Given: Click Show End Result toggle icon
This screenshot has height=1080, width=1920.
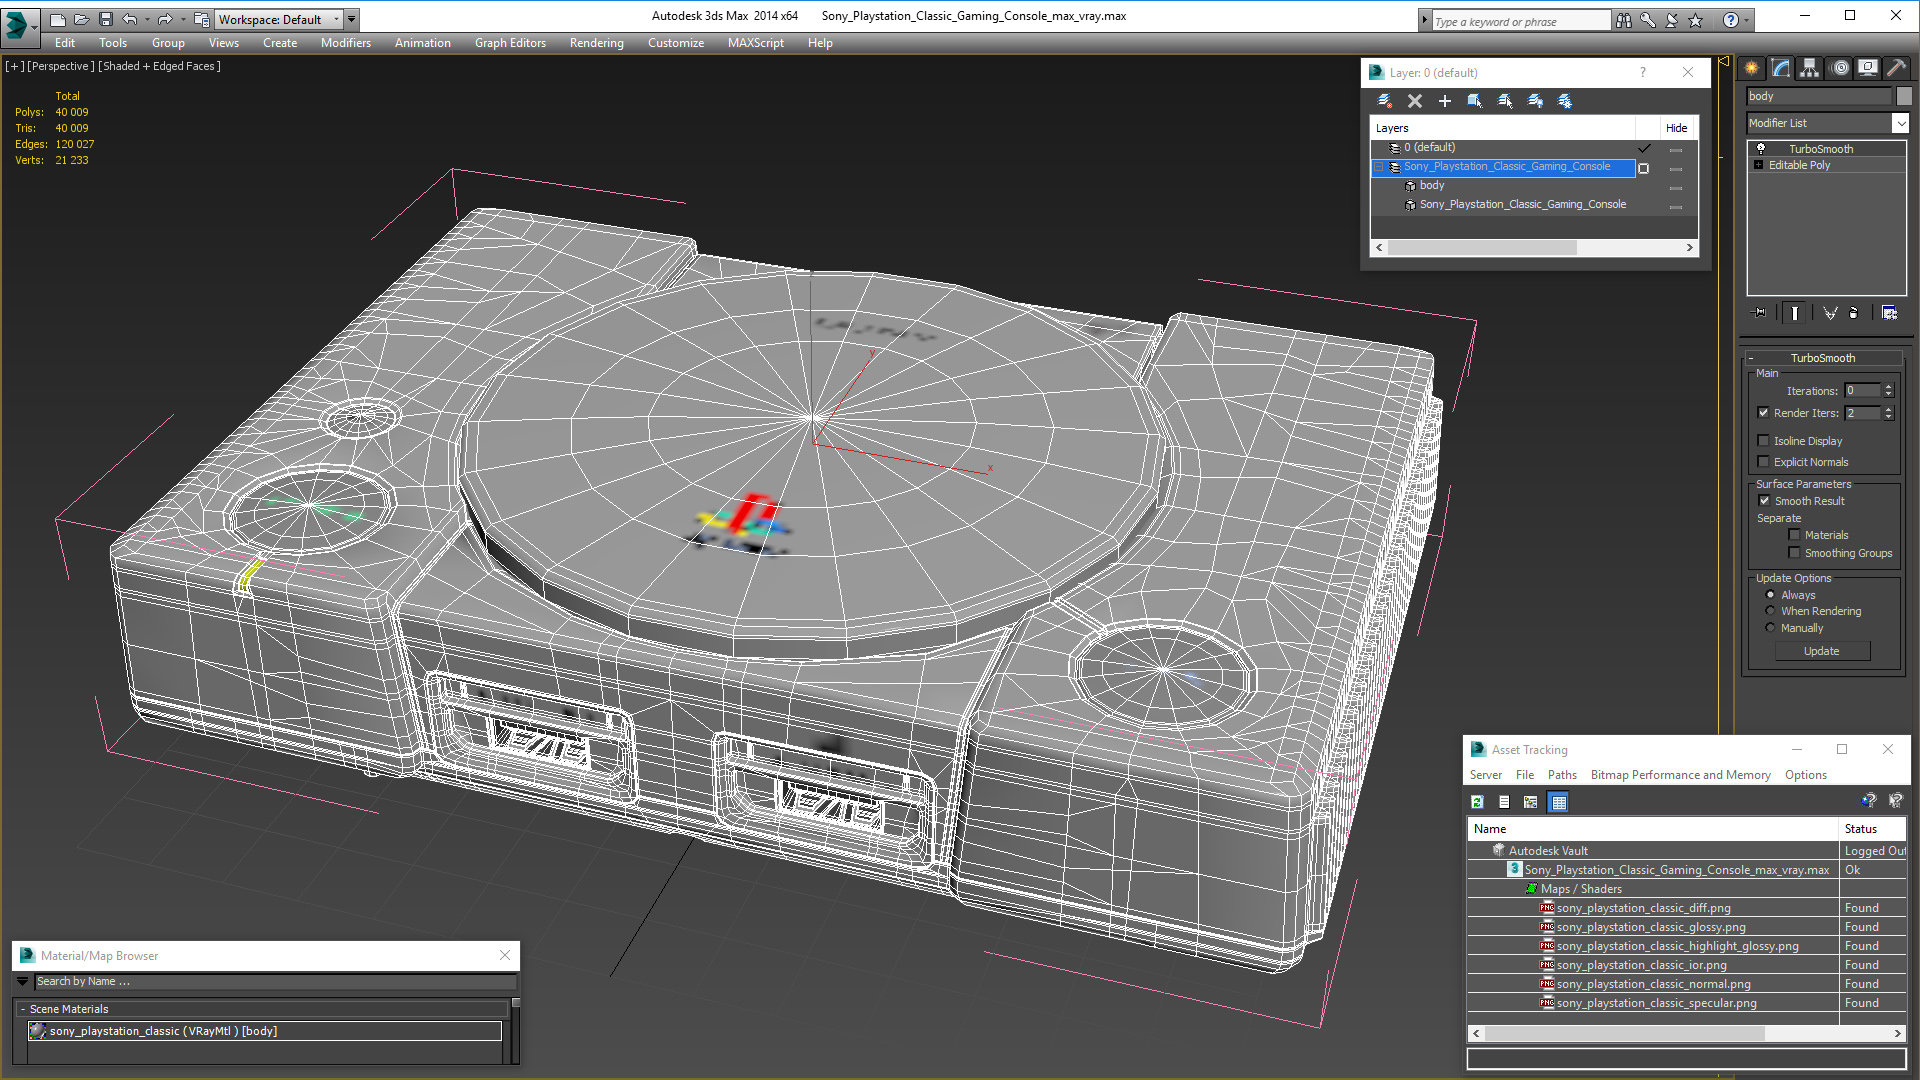Looking at the screenshot, I should tap(1795, 313).
